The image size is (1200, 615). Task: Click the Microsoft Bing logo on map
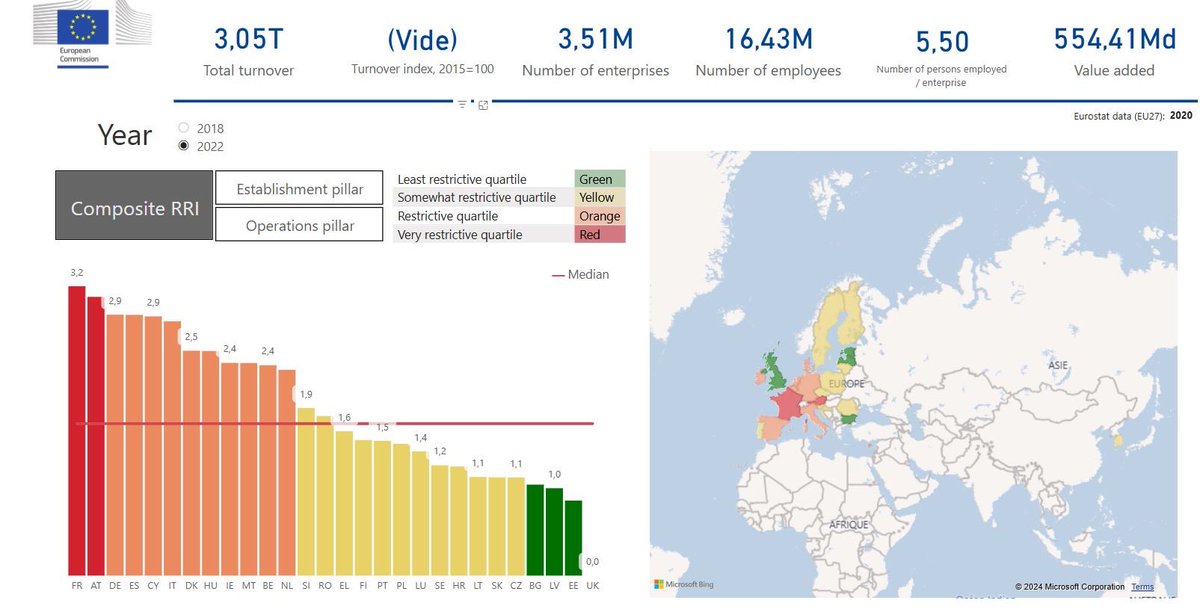point(684,584)
